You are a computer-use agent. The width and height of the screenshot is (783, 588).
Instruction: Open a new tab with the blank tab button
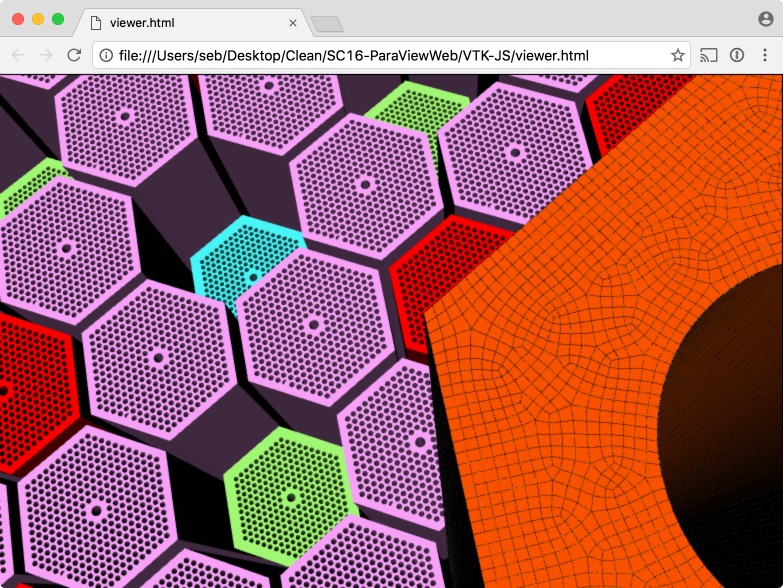(x=327, y=24)
